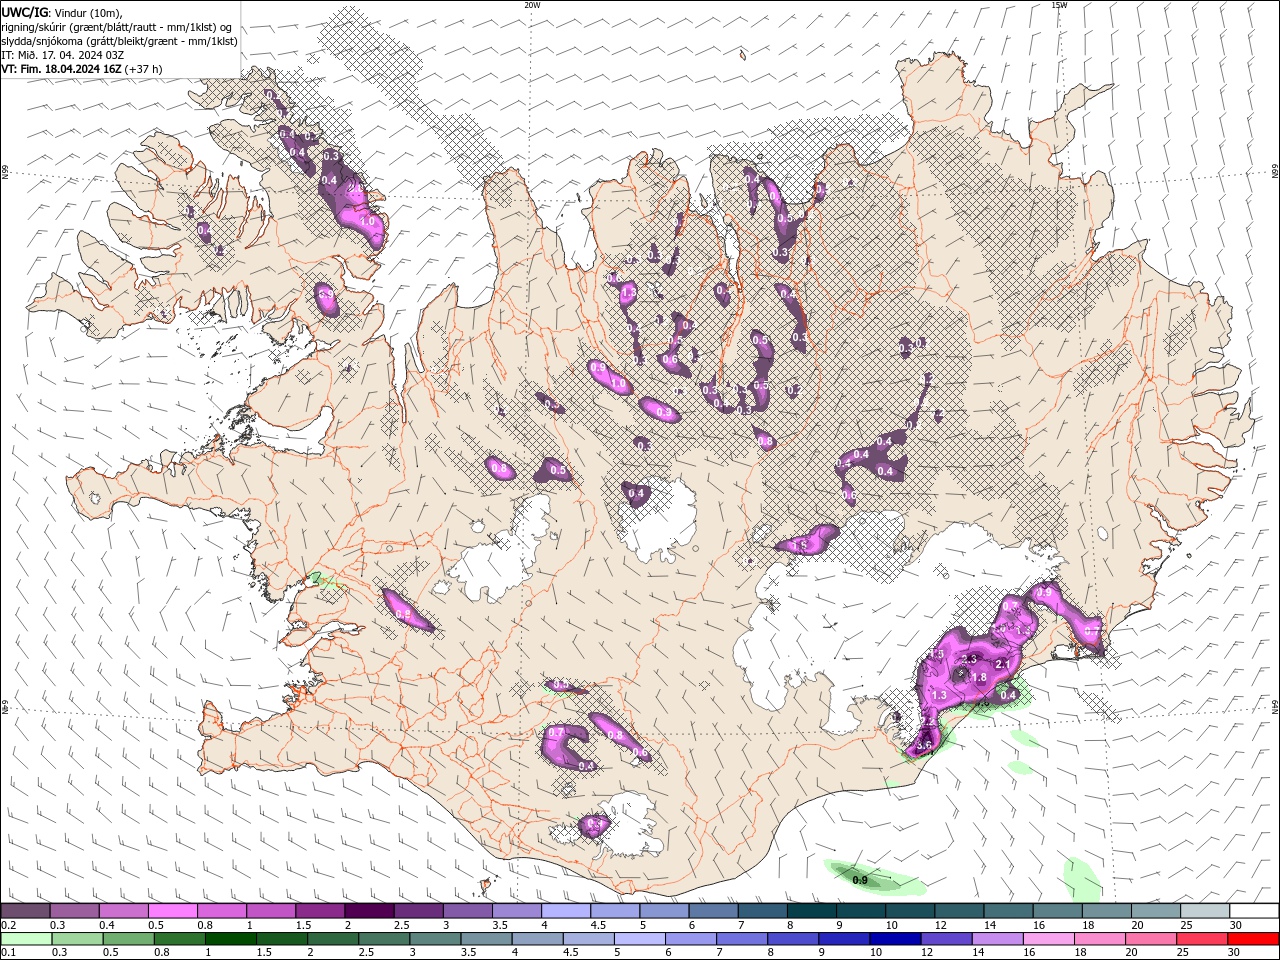Click the '64N' latitude label on the right edge

point(1274,707)
